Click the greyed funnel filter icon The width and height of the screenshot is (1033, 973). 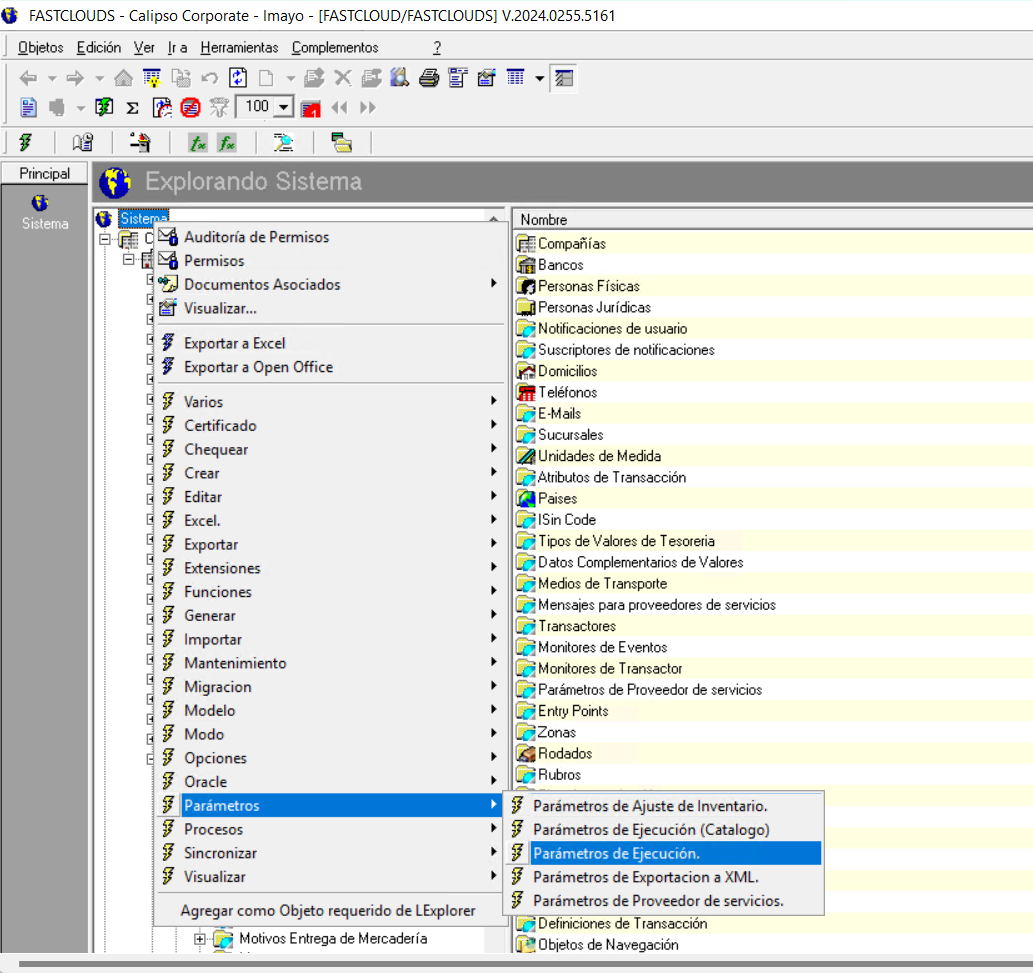pos(219,107)
